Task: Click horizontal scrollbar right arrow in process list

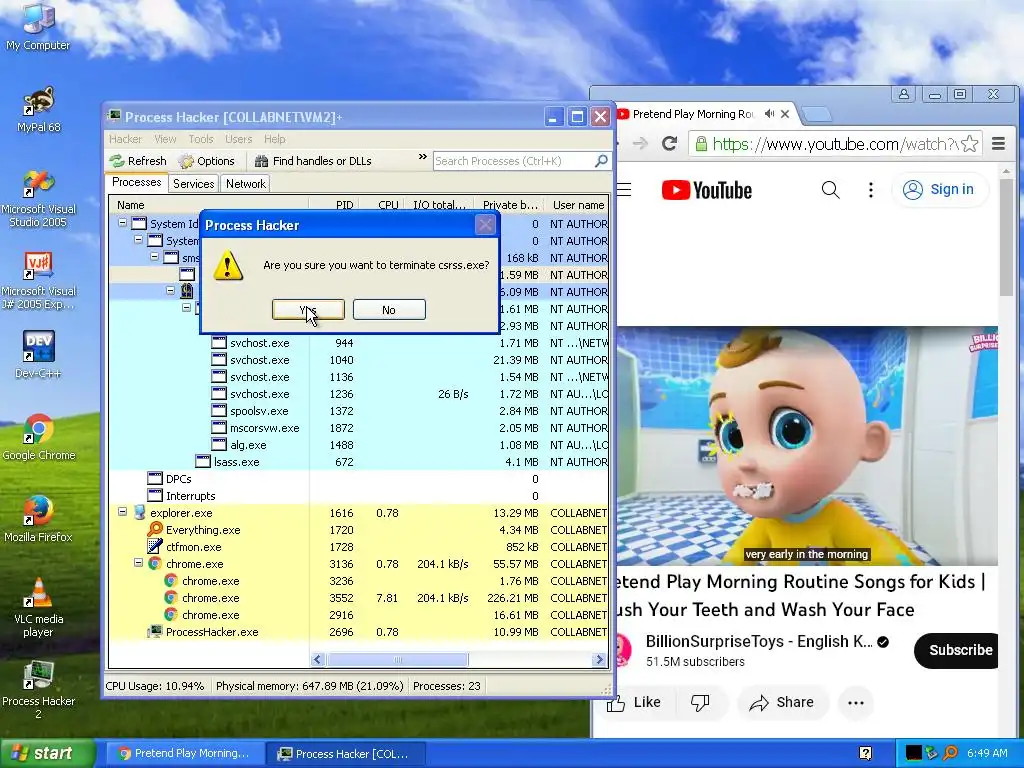Action: 599,660
